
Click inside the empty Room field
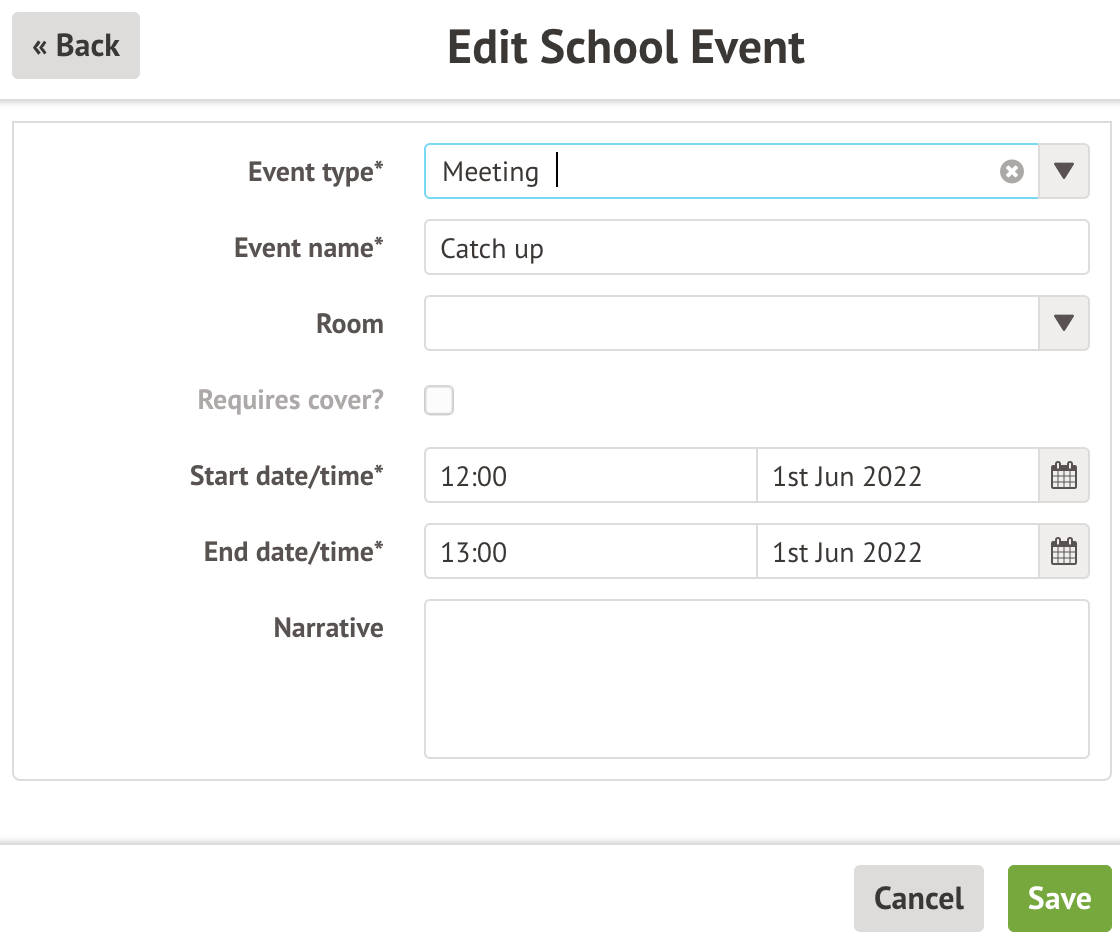coord(732,324)
